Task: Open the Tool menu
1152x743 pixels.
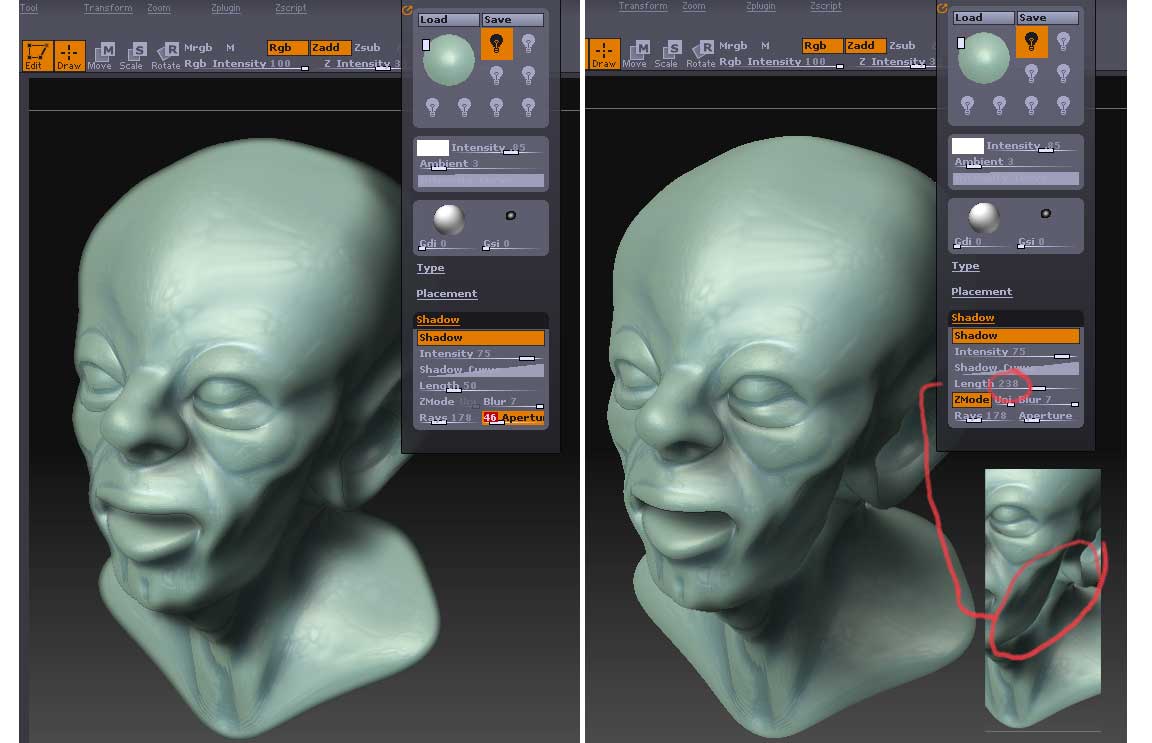Action: coord(28,7)
